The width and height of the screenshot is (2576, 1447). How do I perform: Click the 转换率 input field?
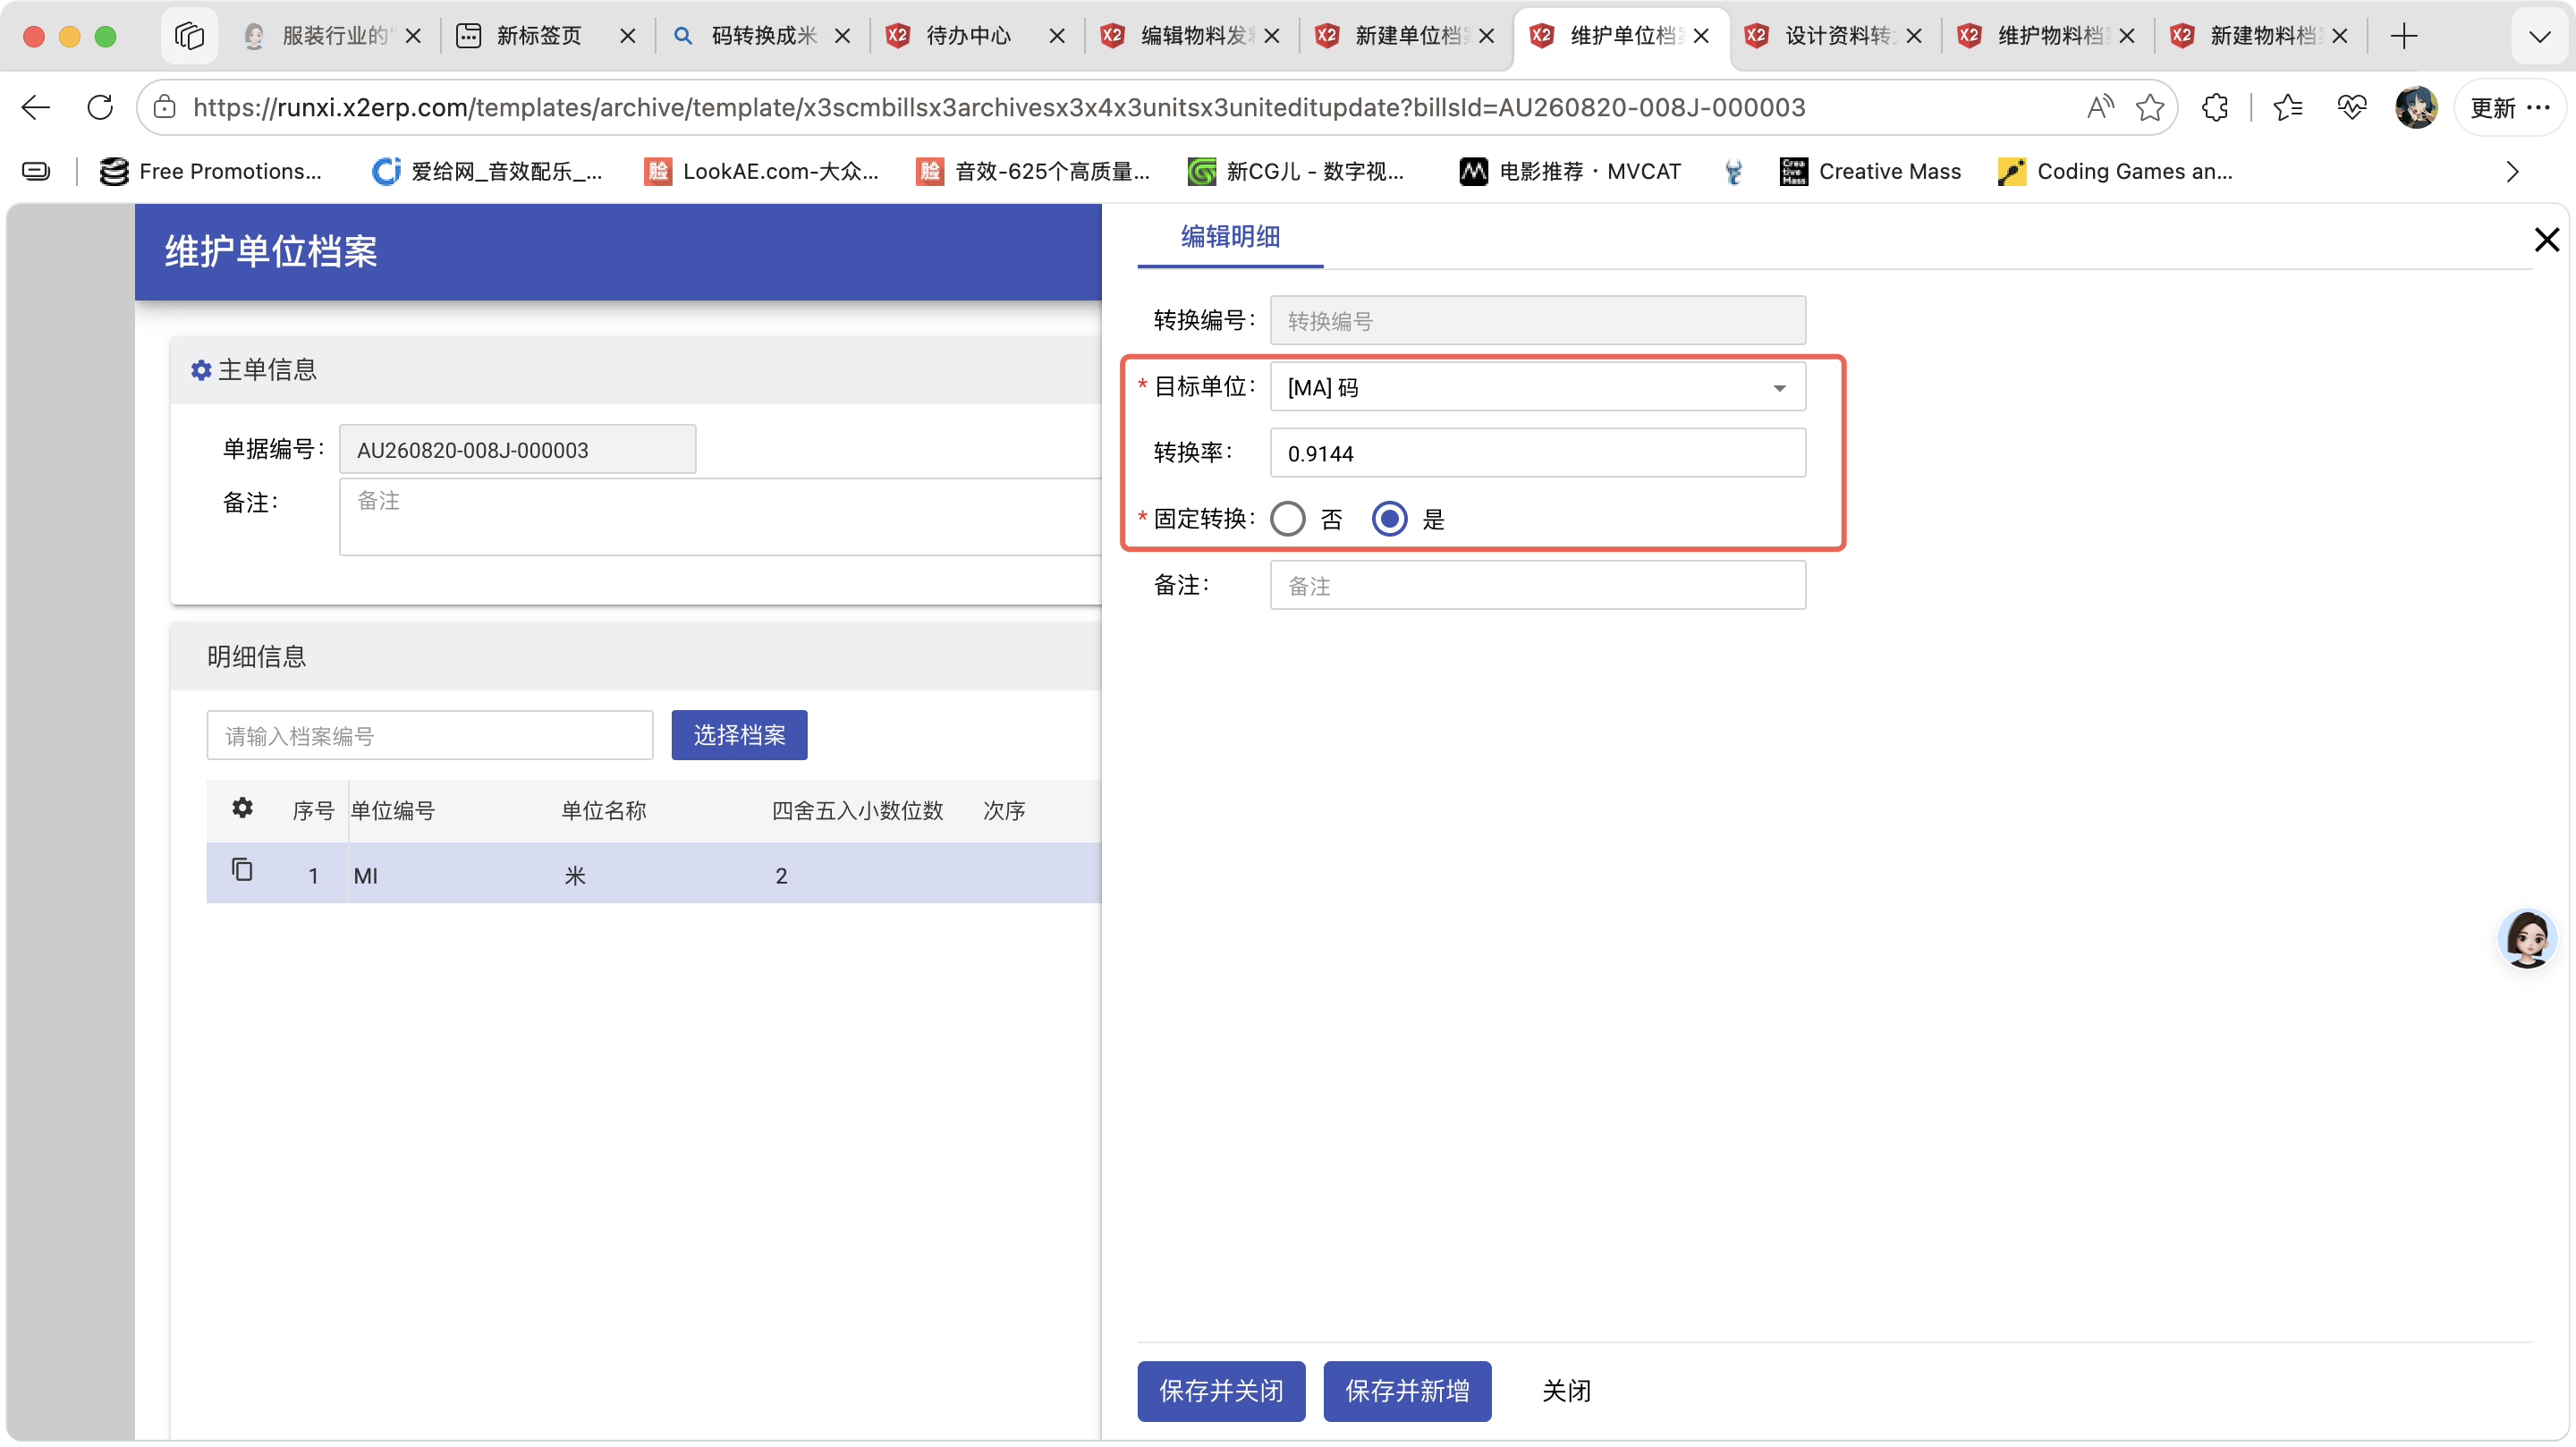click(x=1537, y=453)
